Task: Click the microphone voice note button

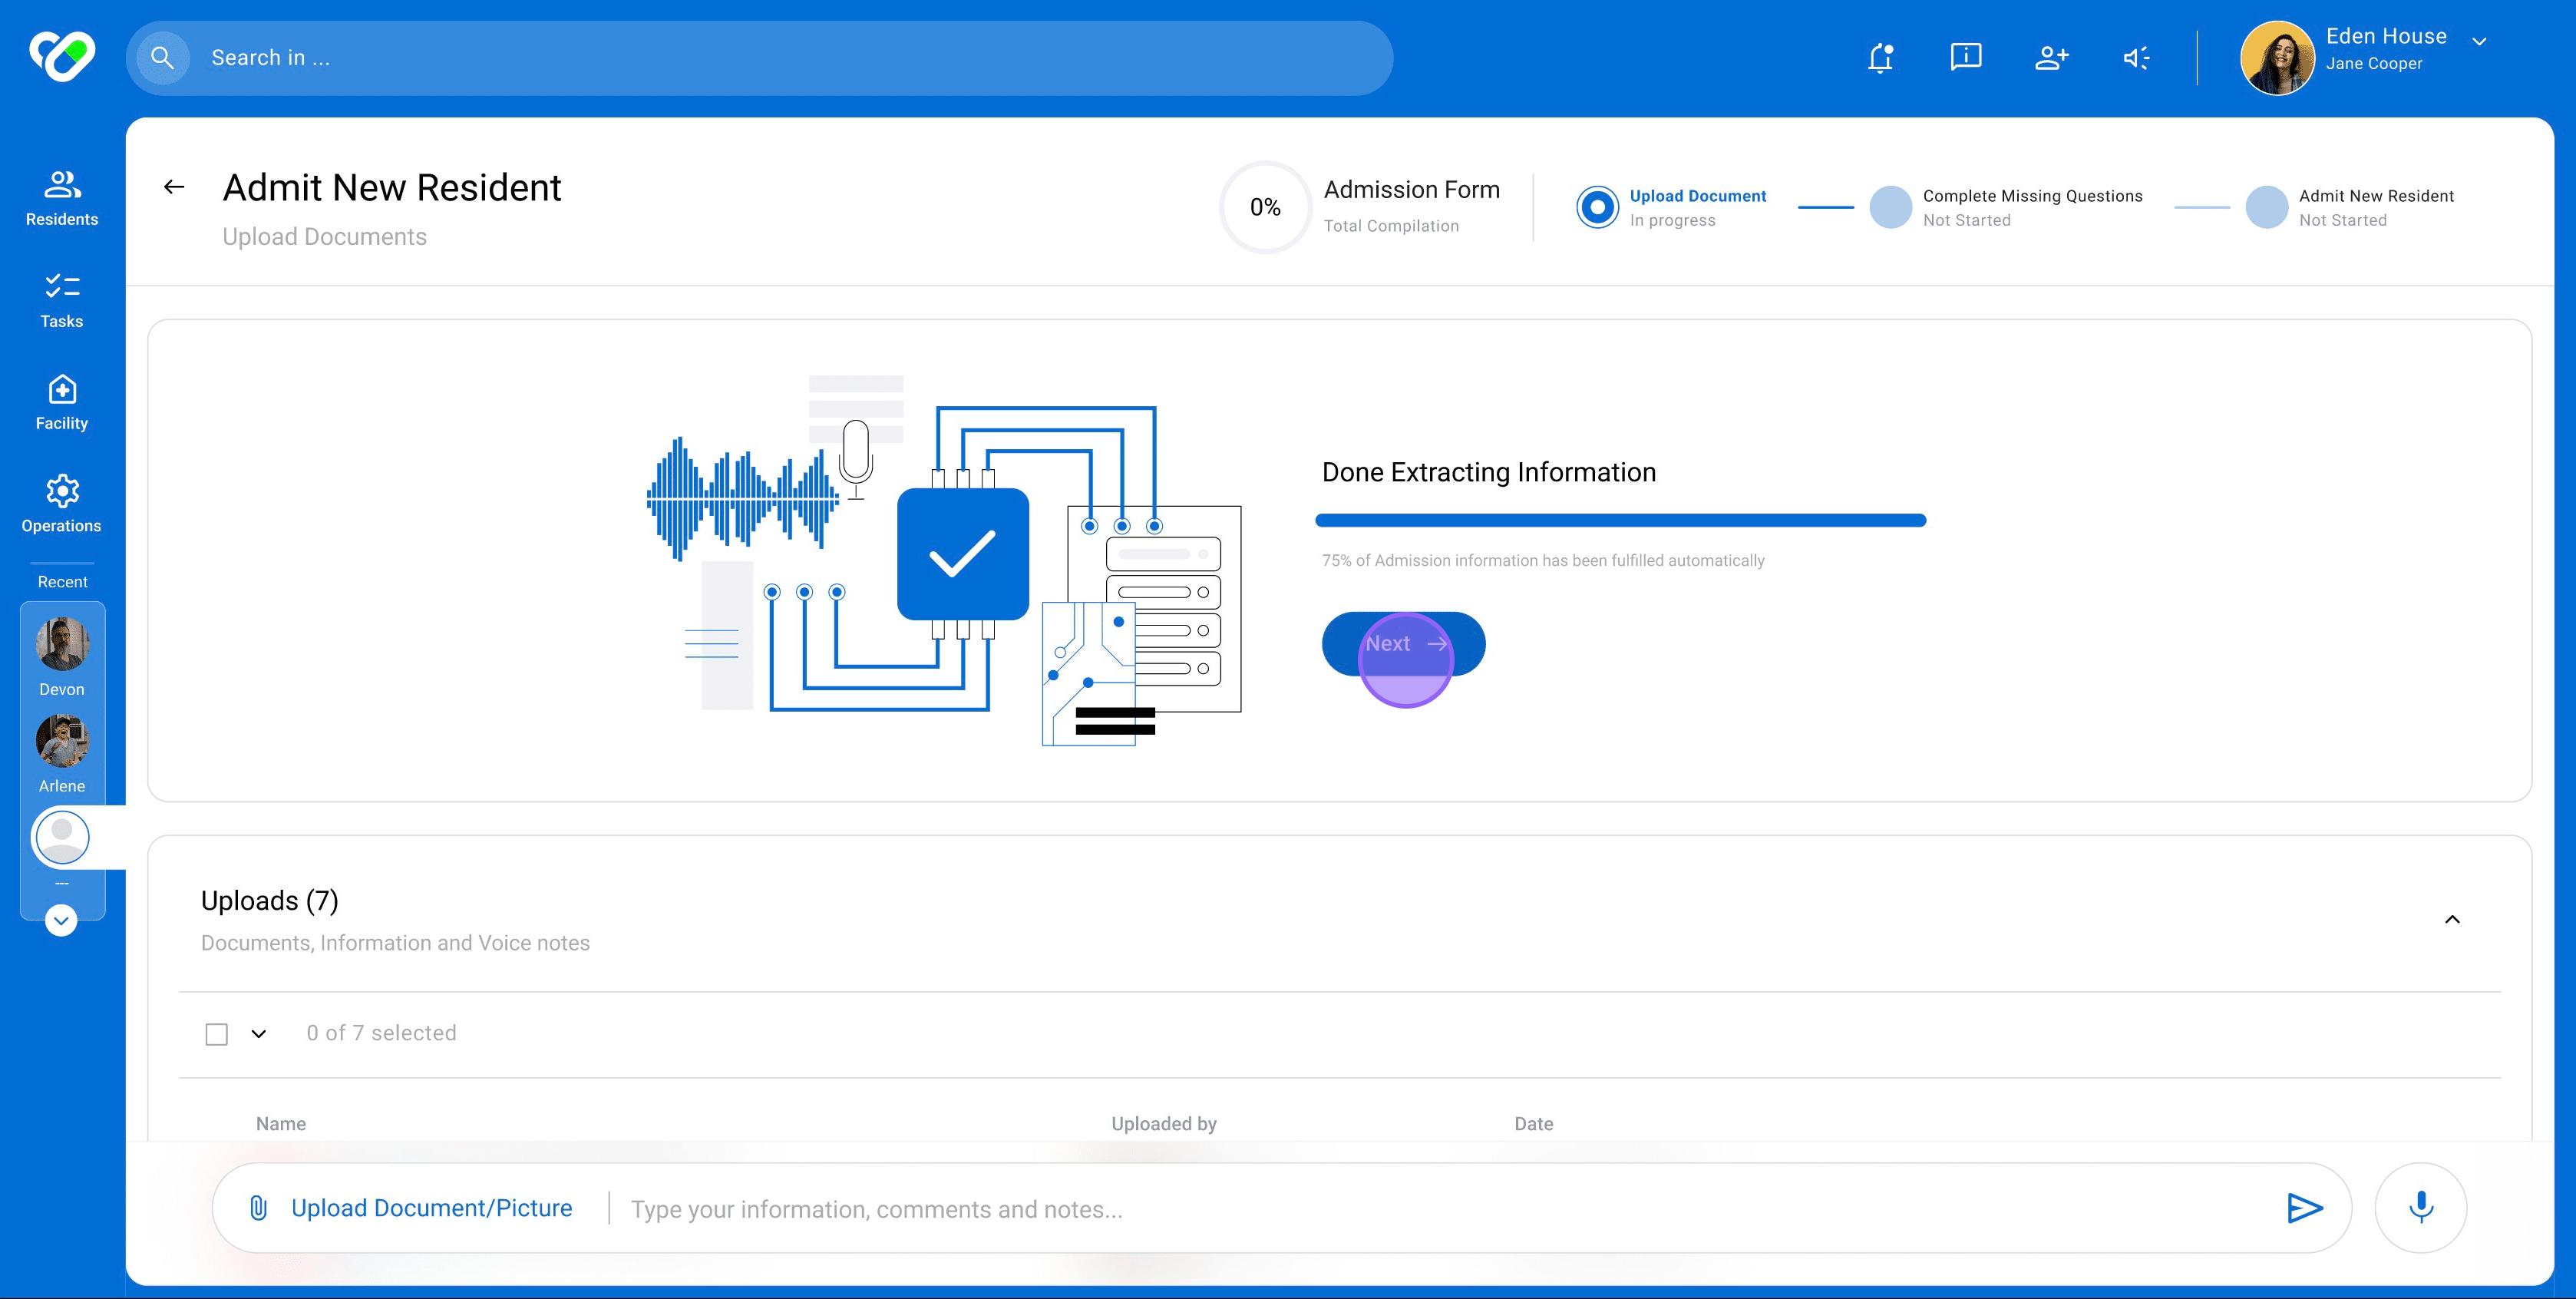Action: click(x=2421, y=1208)
